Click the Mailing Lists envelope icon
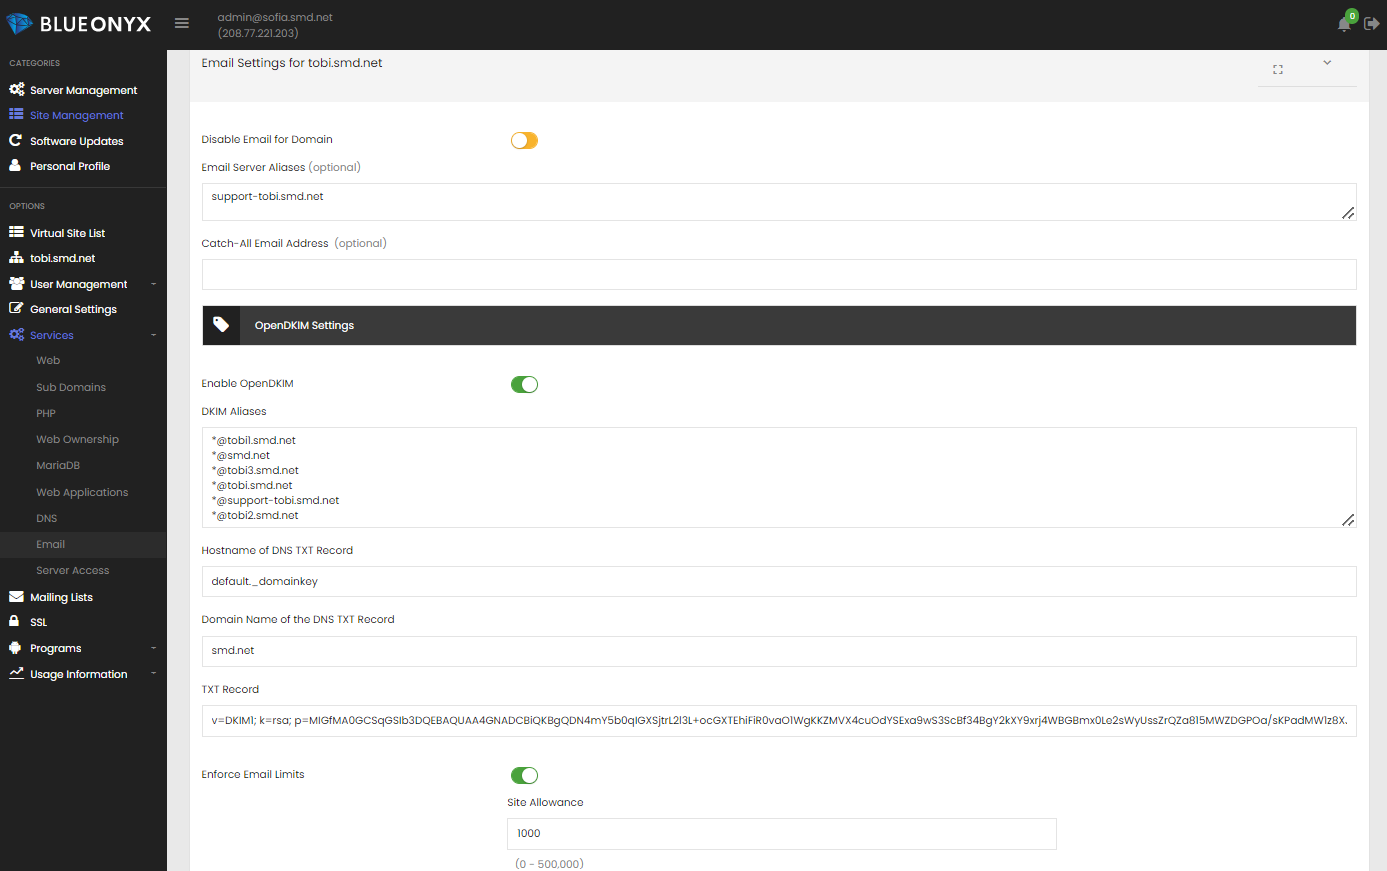This screenshot has height=871, width=1387. coord(16,596)
